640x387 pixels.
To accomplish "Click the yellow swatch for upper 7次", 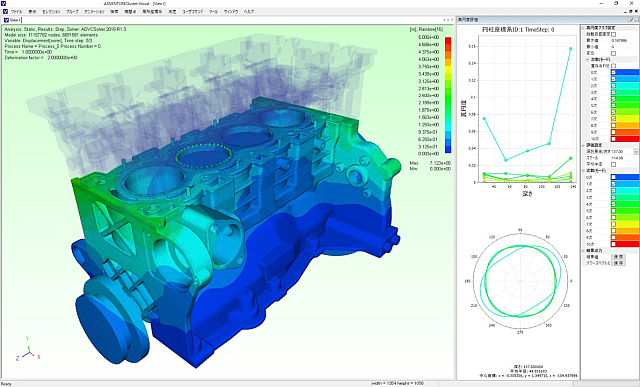I will [628, 119].
